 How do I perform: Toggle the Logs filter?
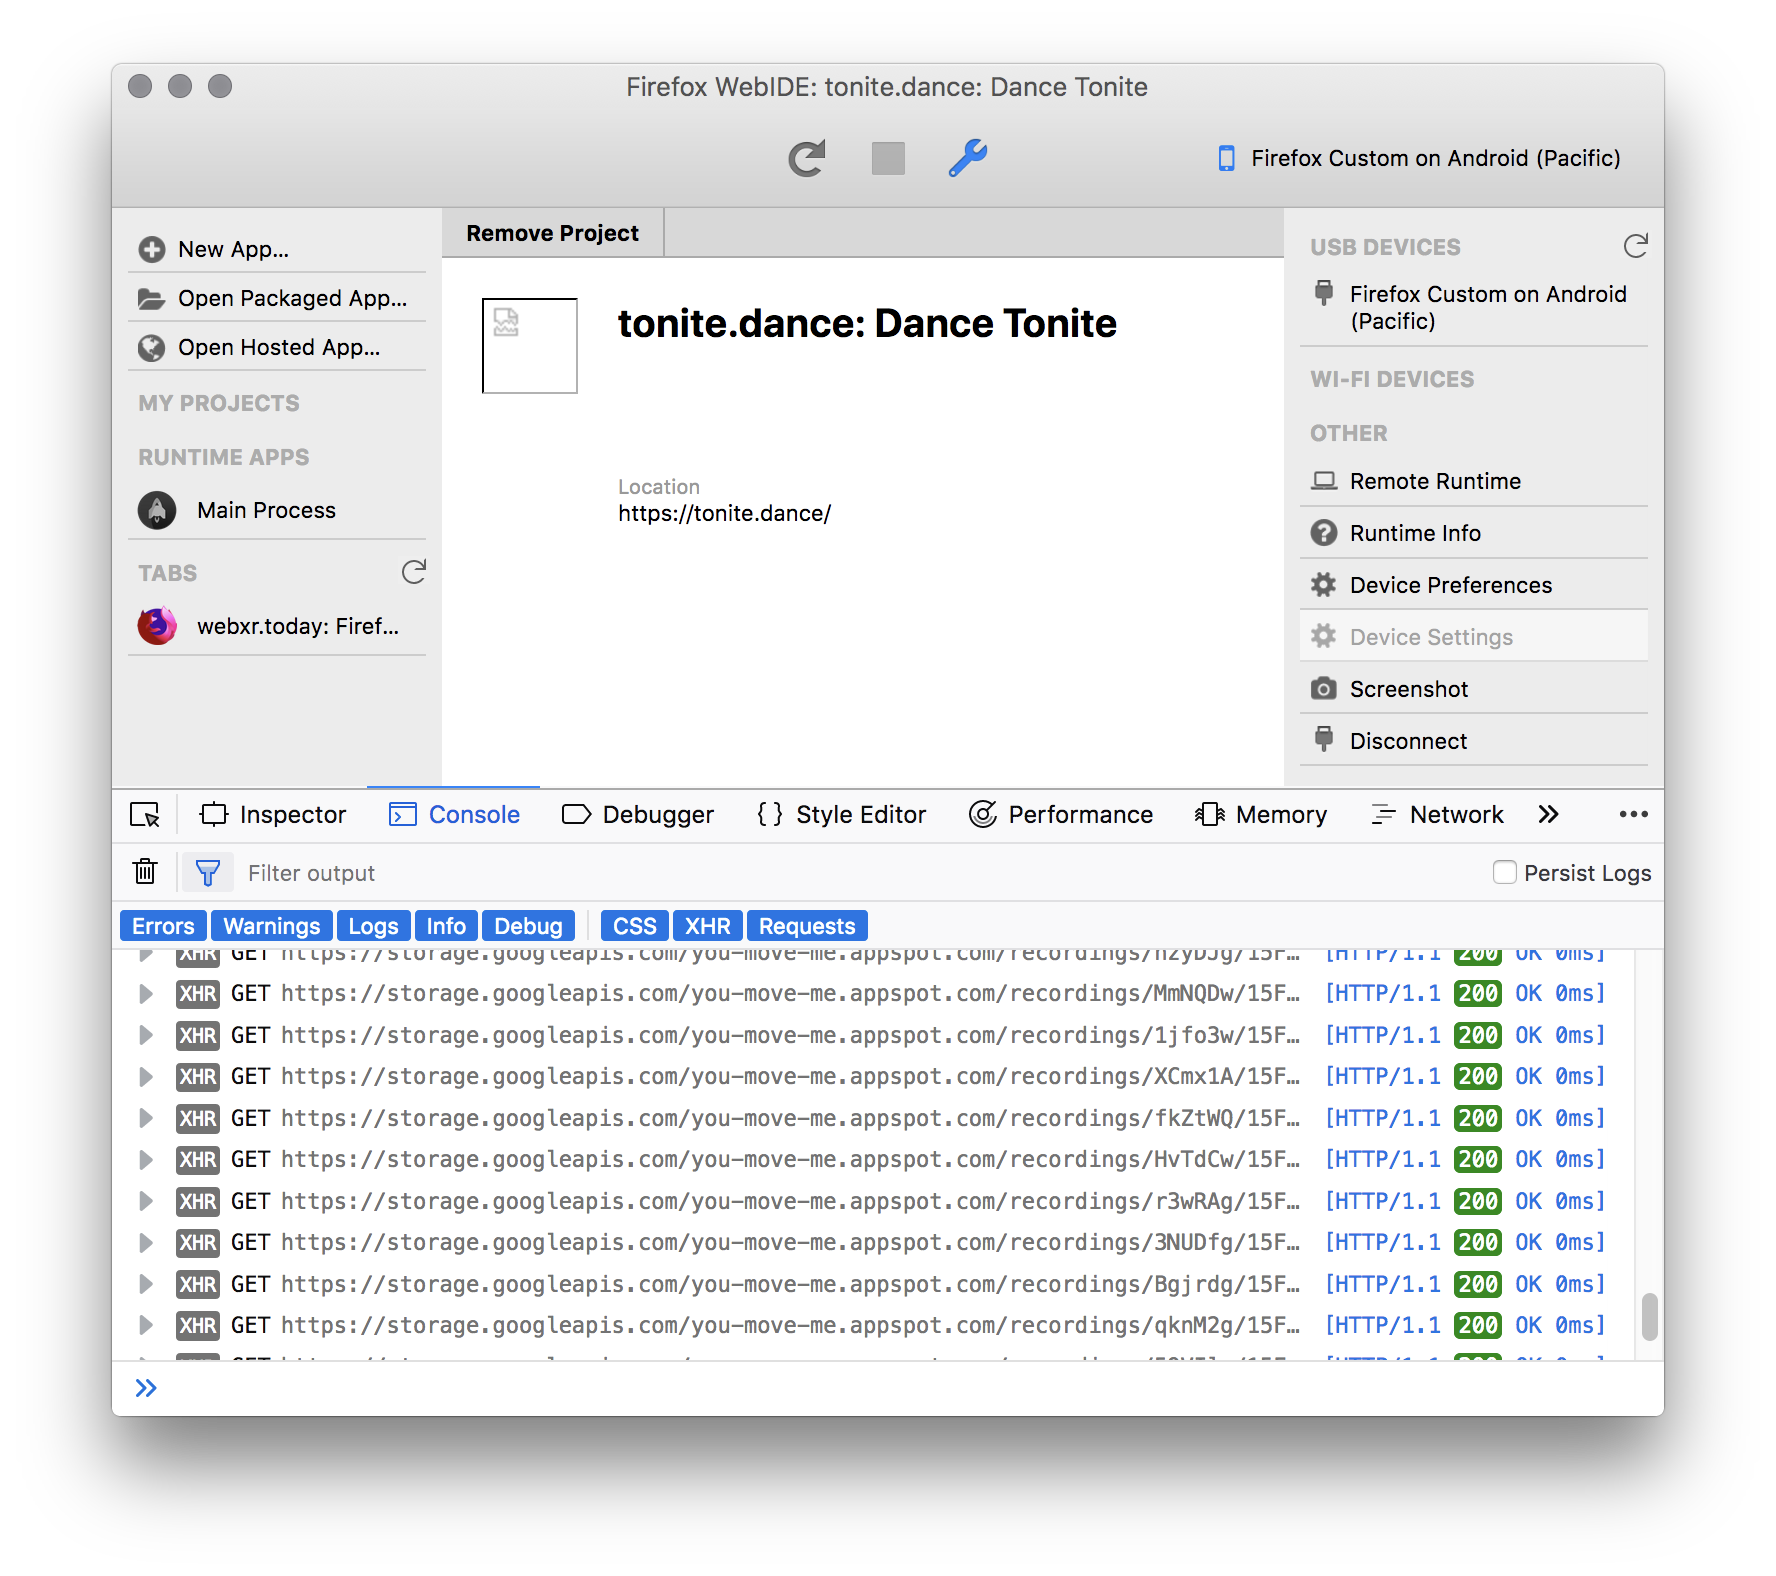373,926
